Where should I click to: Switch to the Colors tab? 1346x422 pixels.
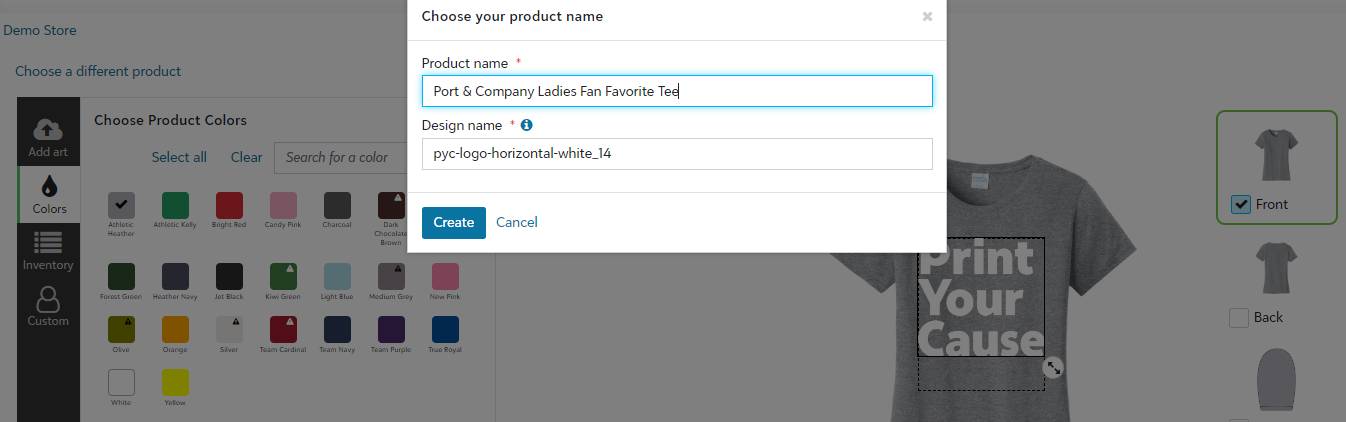click(x=48, y=194)
